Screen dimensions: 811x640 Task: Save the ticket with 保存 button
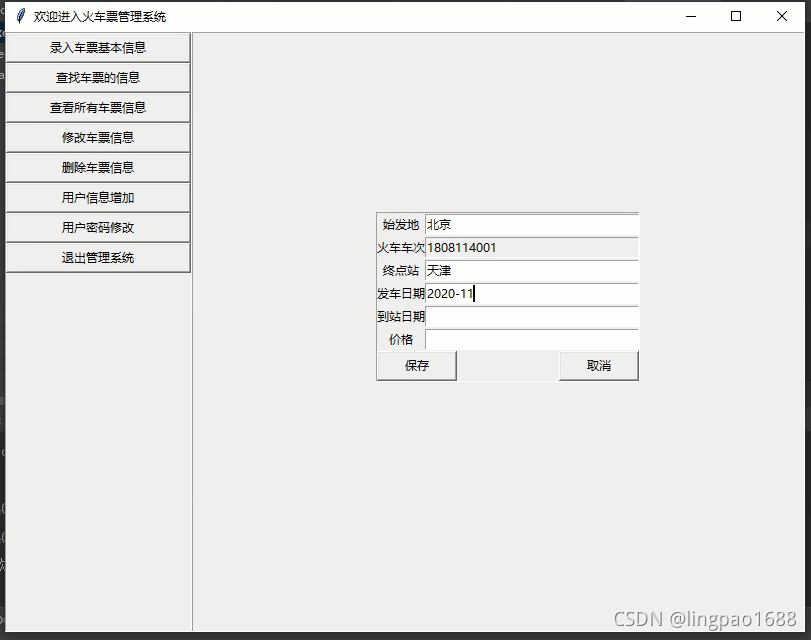417,366
